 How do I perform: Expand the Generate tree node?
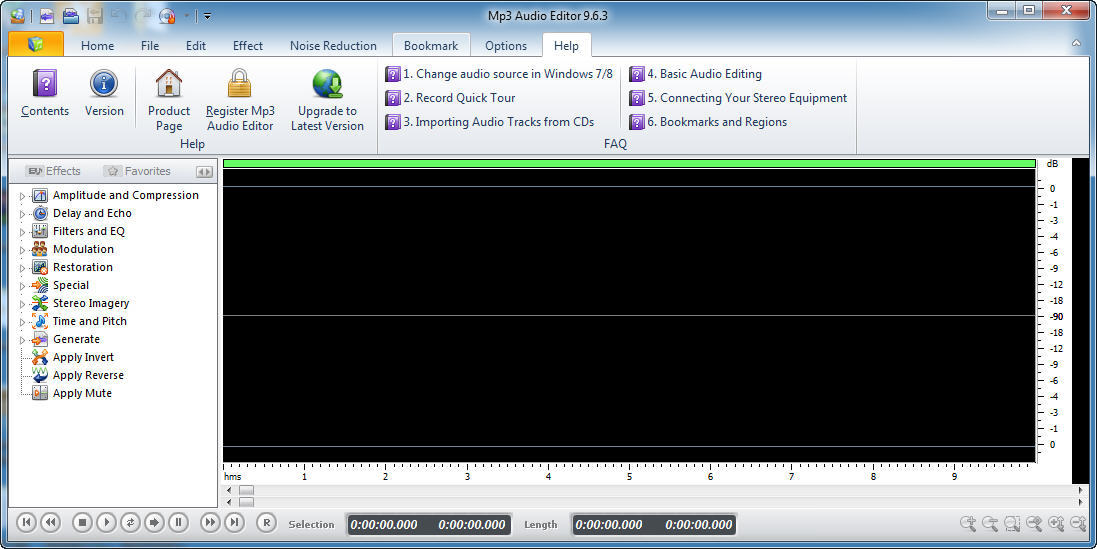pyautogui.click(x=22, y=340)
